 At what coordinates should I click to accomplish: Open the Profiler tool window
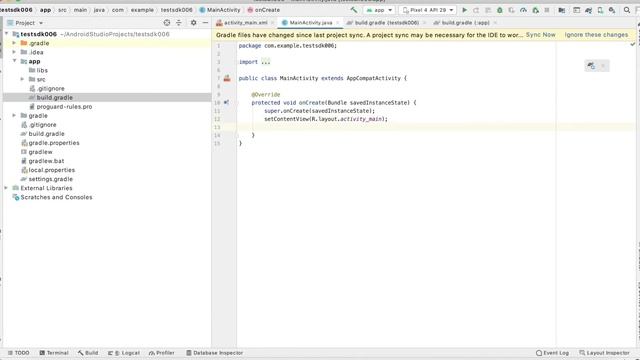pyautogui.click(x=162, y=353)
